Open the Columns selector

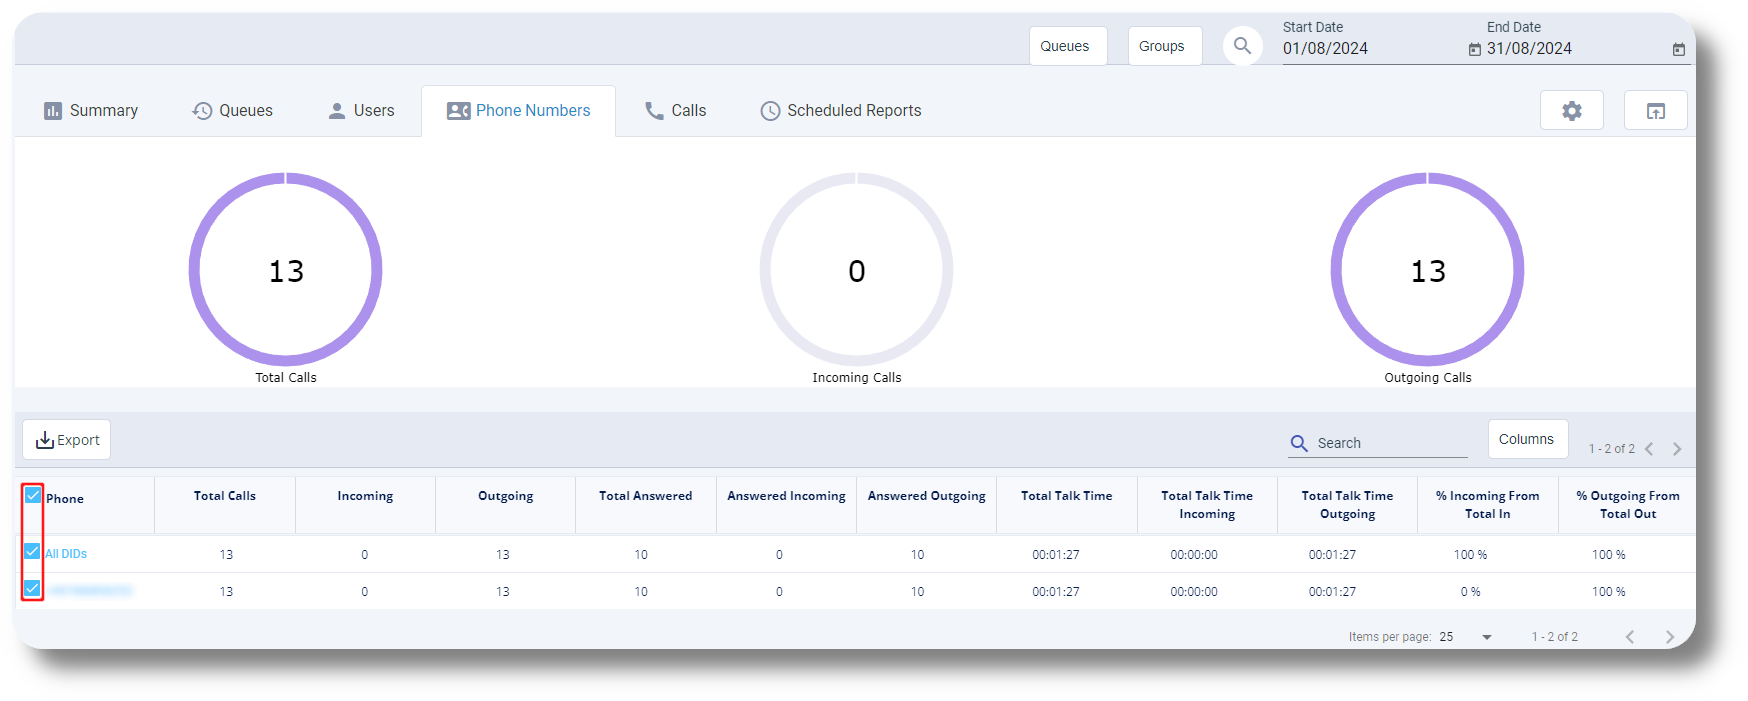click(x=1527, y=439)
